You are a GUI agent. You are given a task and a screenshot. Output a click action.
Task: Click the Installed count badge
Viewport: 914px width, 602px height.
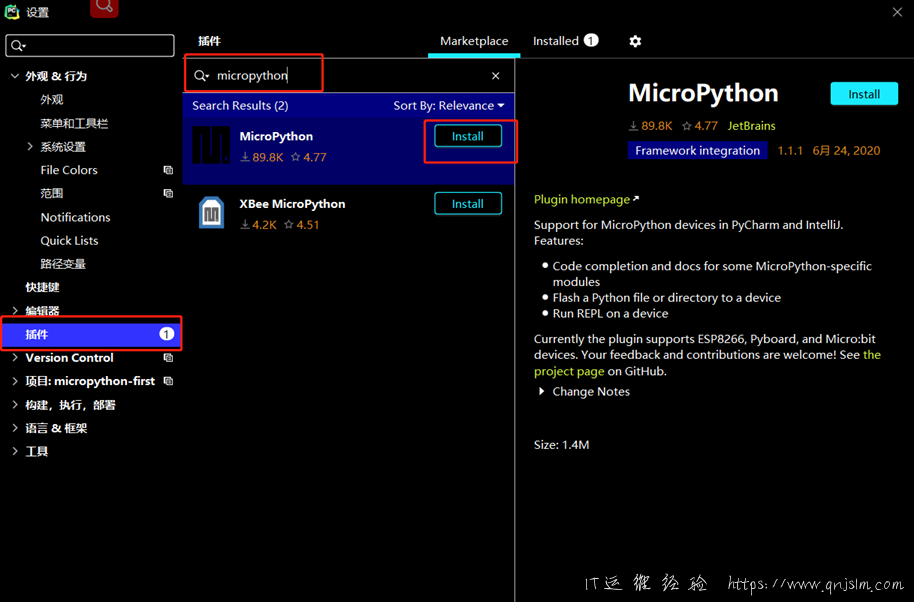pos(591,40)
